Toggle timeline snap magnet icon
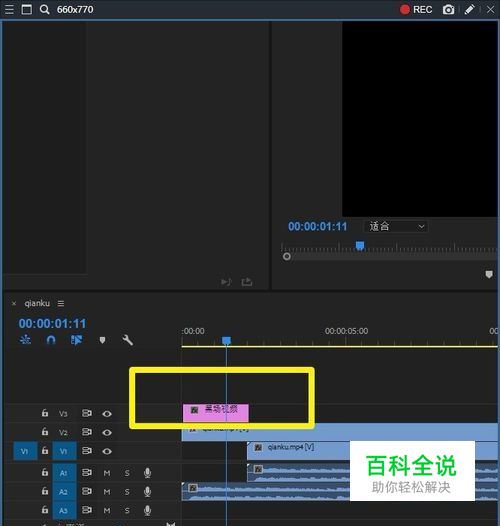 (51, 340)
